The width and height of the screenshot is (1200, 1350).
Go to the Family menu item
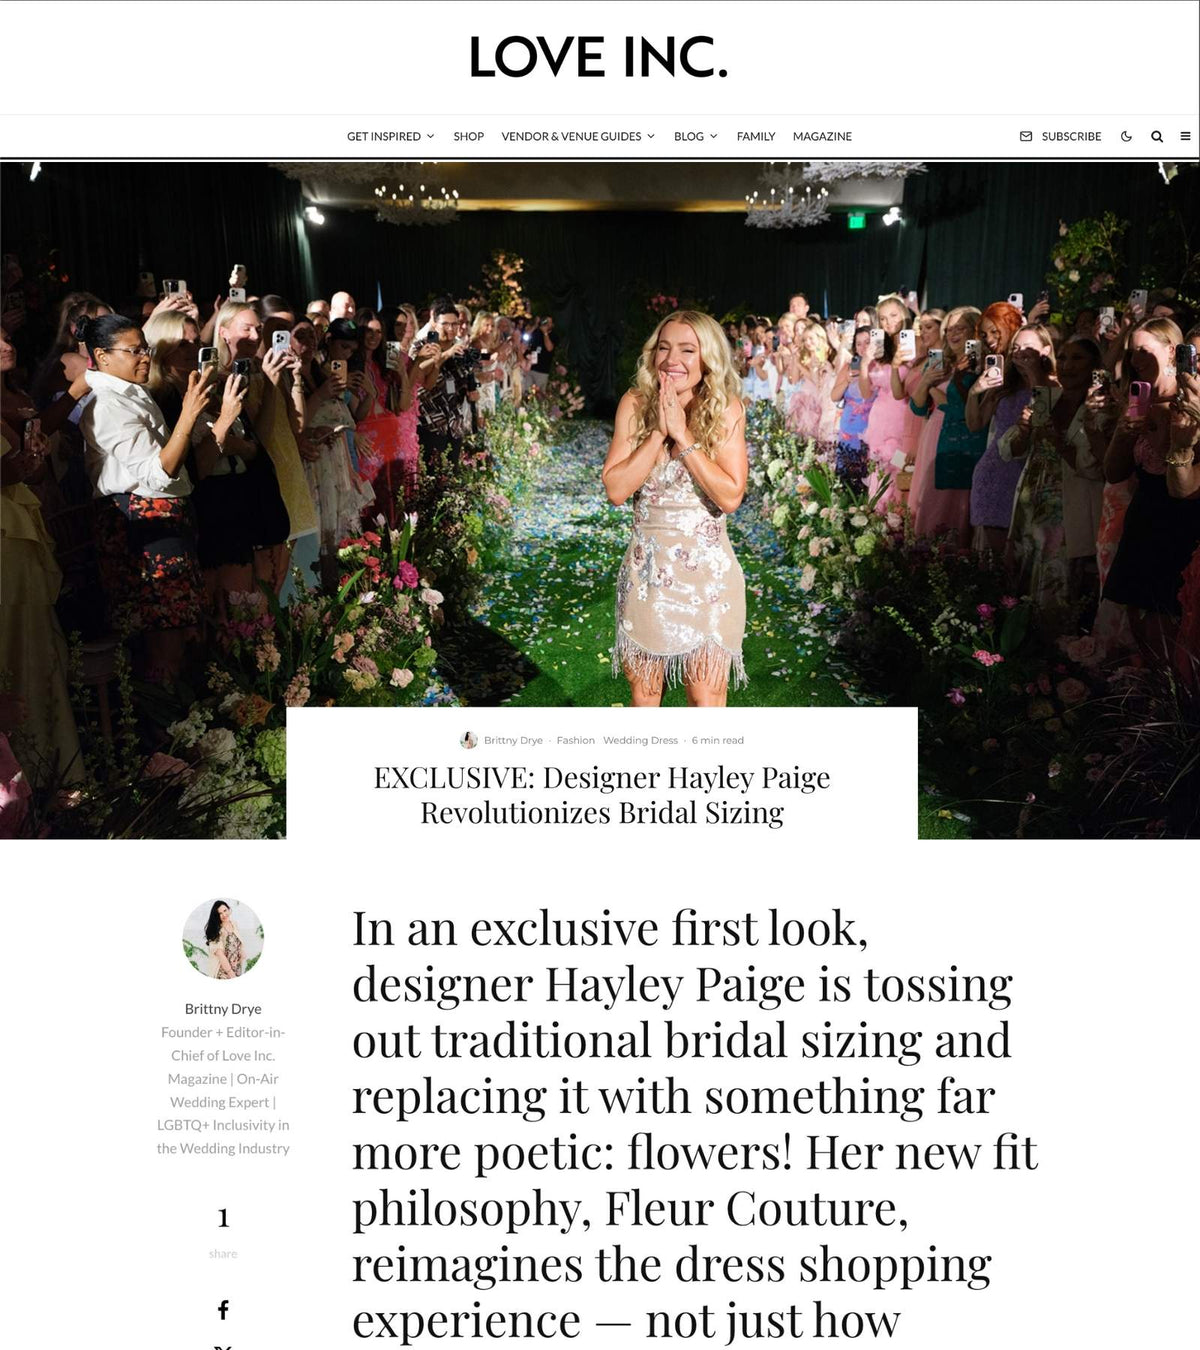pos(756,136)
